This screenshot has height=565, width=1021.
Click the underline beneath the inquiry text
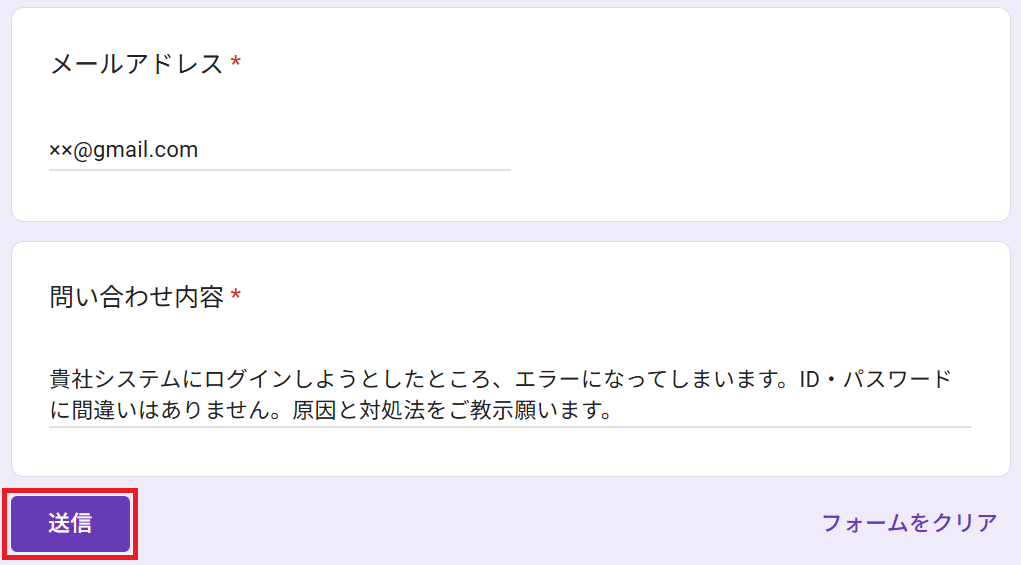pyautogui.click(x=510, y=427)
